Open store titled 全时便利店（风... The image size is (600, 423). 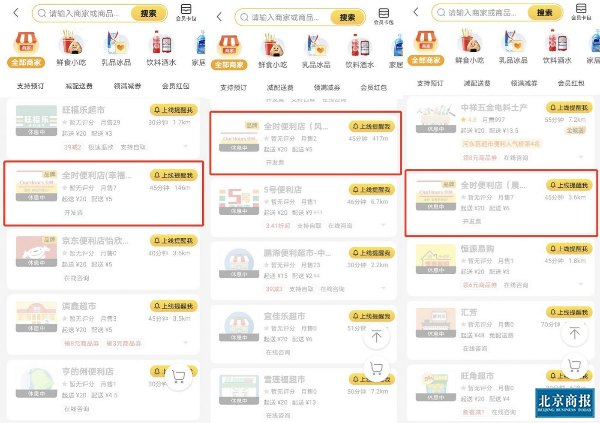296,126
